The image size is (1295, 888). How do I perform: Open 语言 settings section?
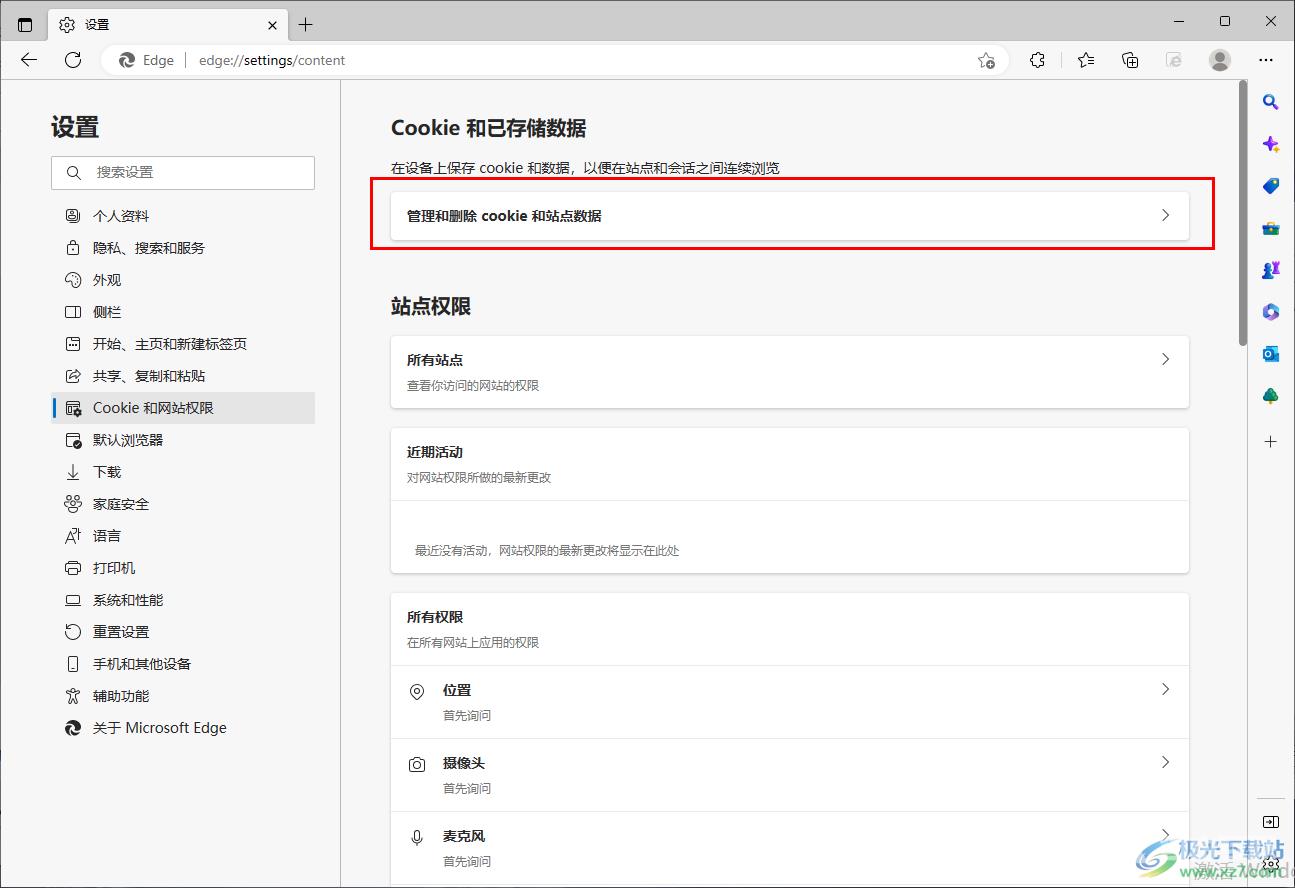pos(183,536)
